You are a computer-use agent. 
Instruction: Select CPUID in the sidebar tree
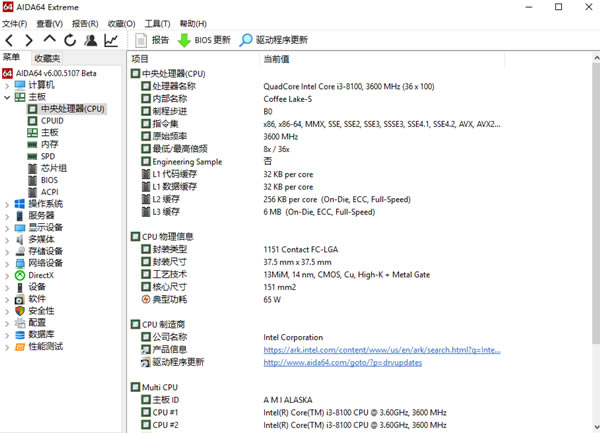52,120
